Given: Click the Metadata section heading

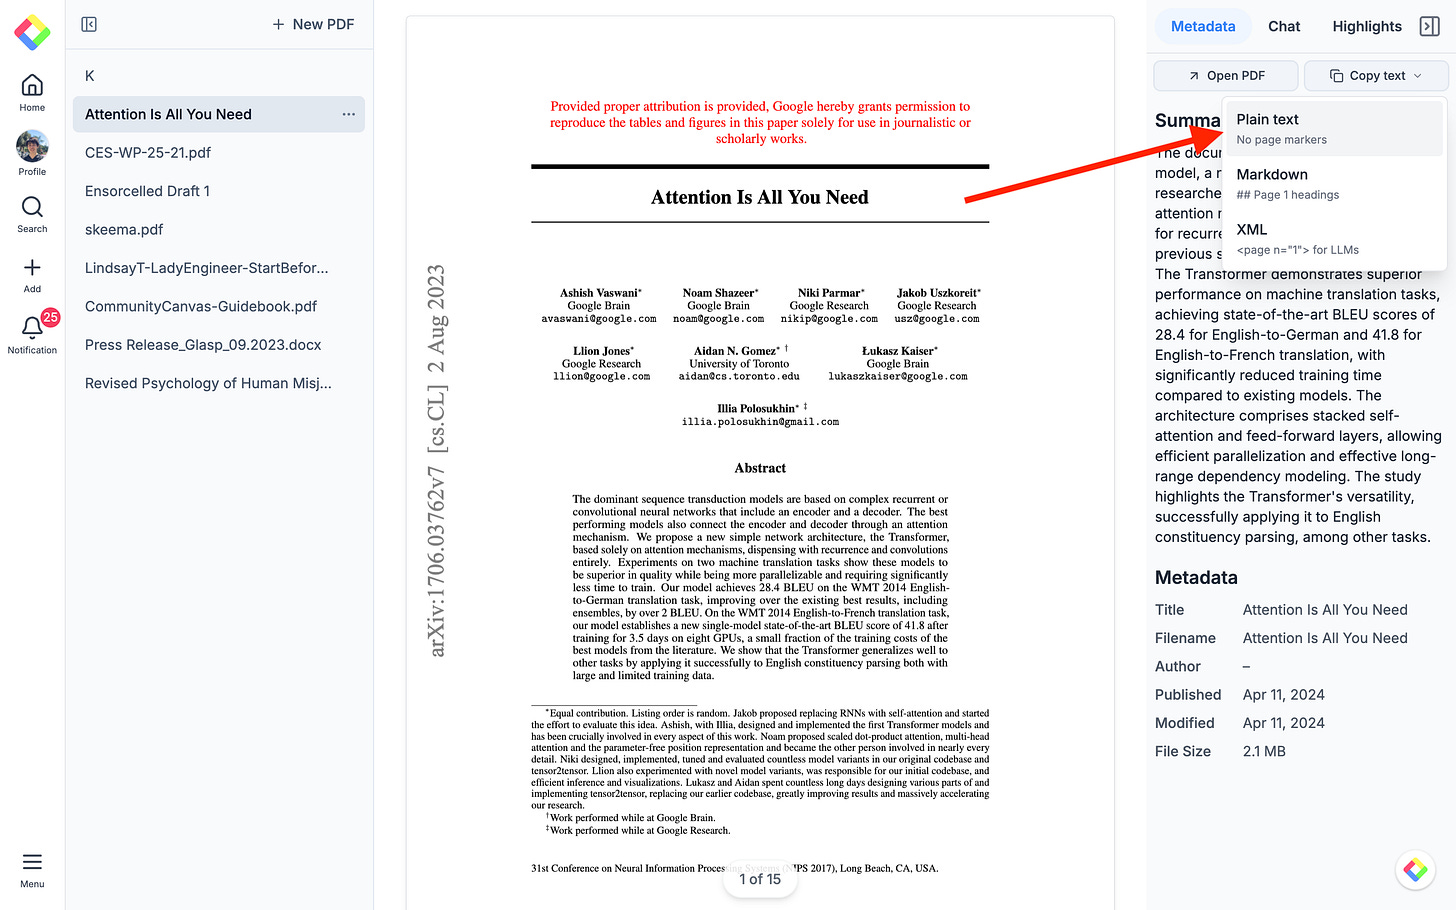Looking at the screenshot, I should click(1196, 577).
